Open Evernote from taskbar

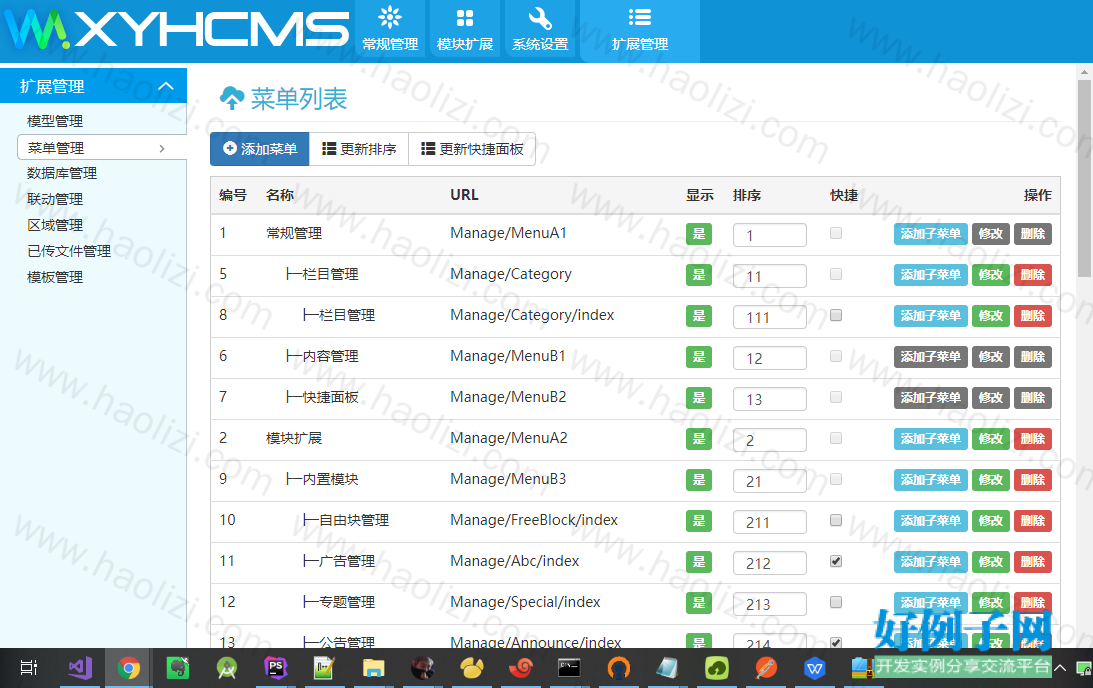point(178,668)
